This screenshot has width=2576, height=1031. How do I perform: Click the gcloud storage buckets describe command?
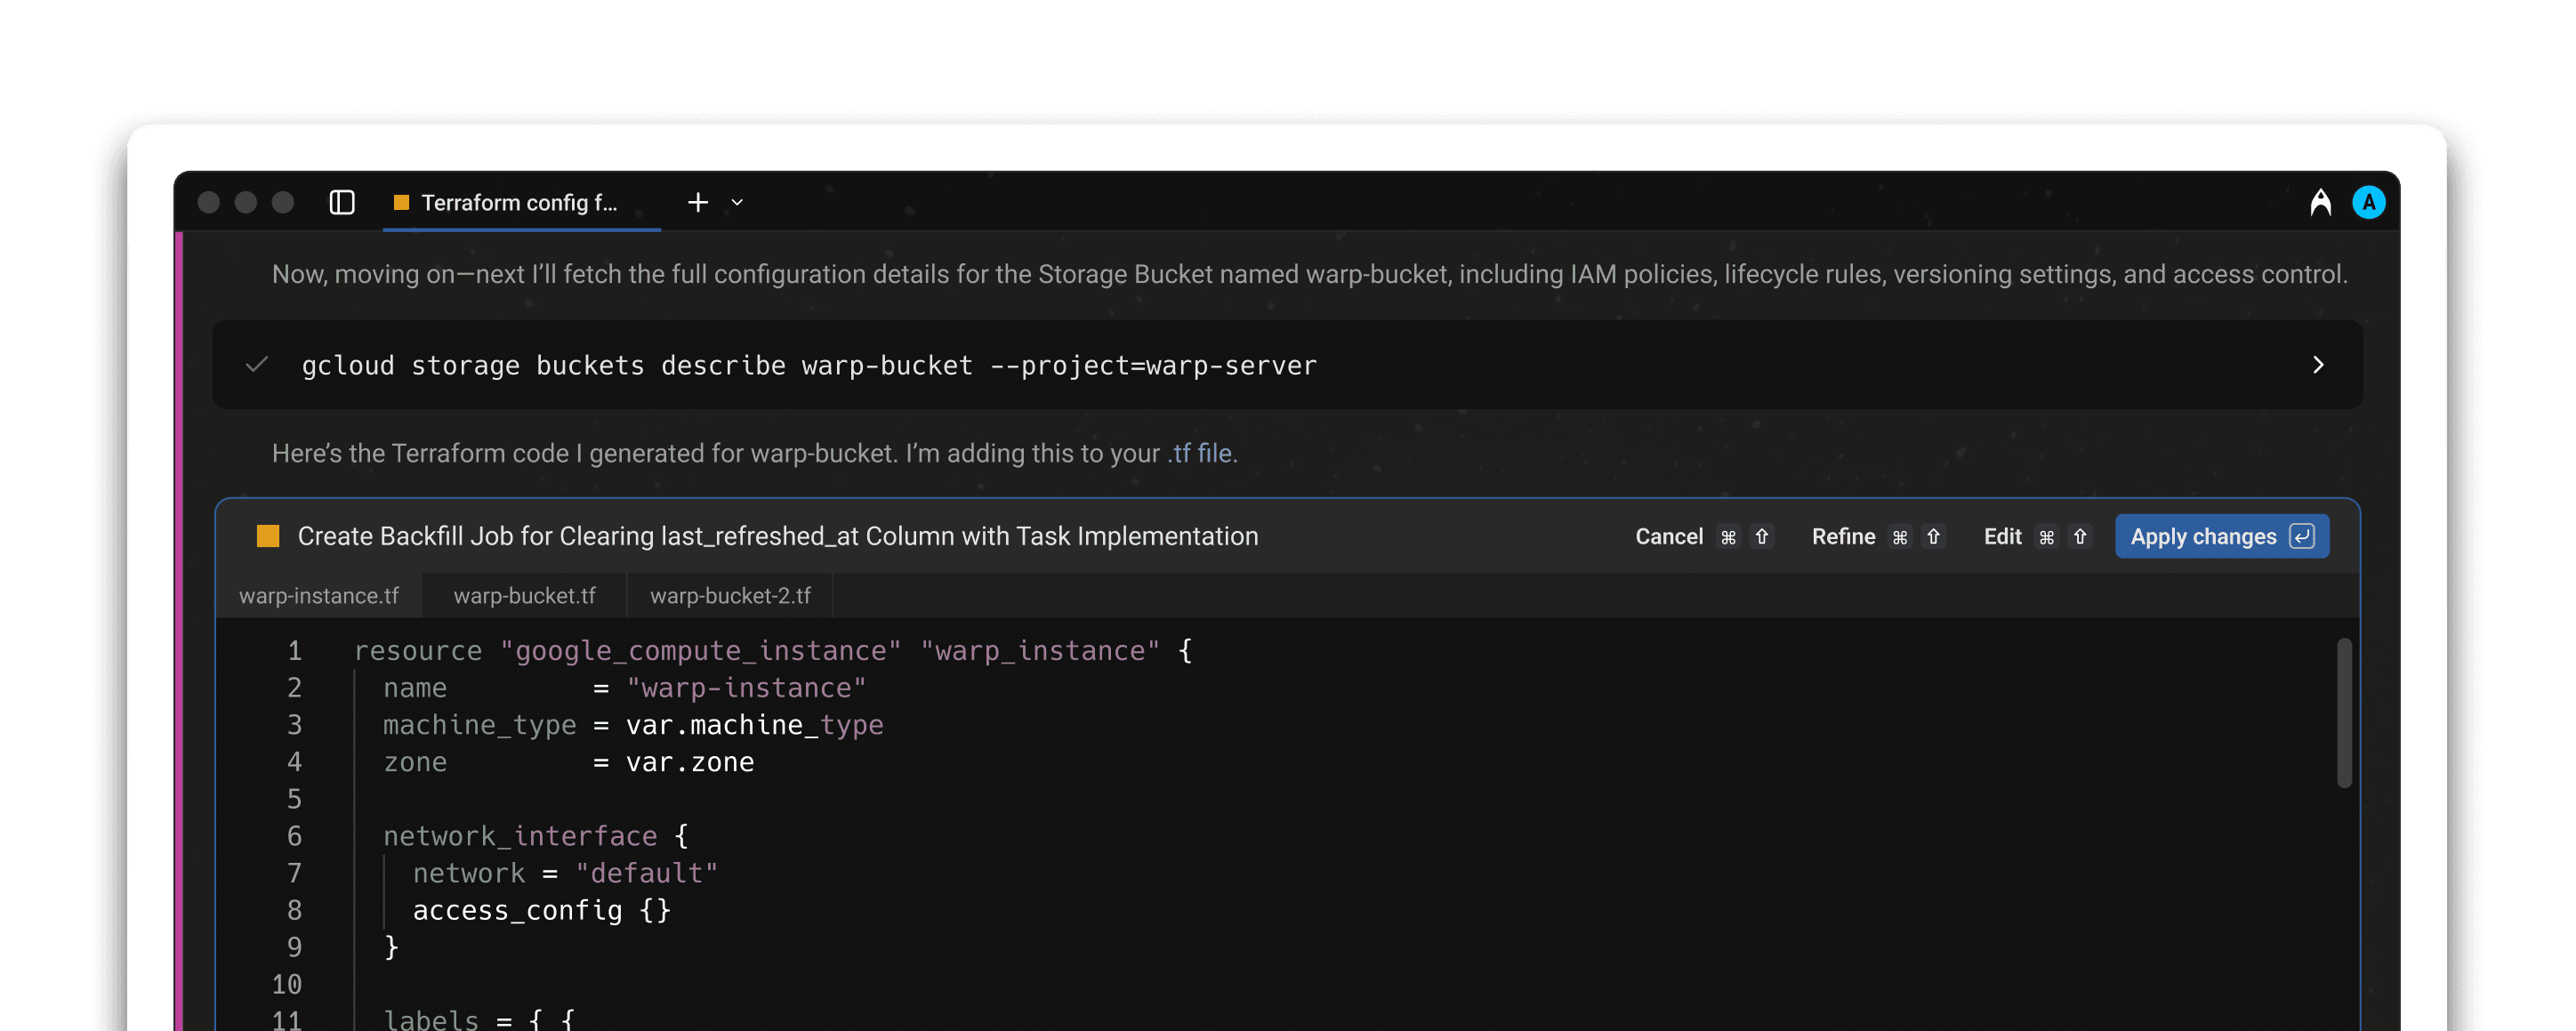tap(809, 365)
